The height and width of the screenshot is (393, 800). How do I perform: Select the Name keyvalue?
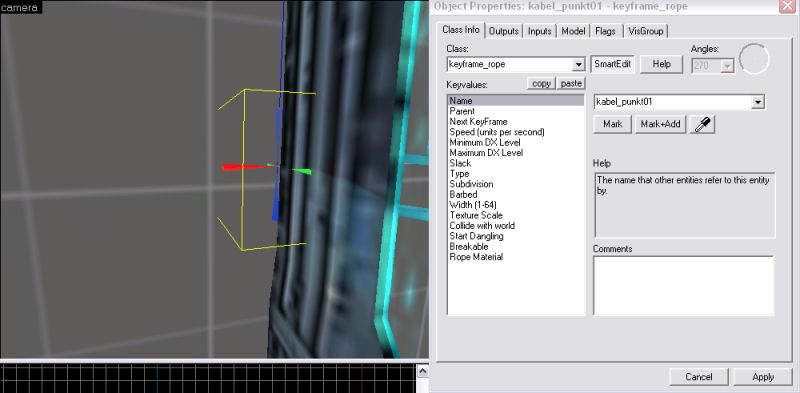pos(515,101)
